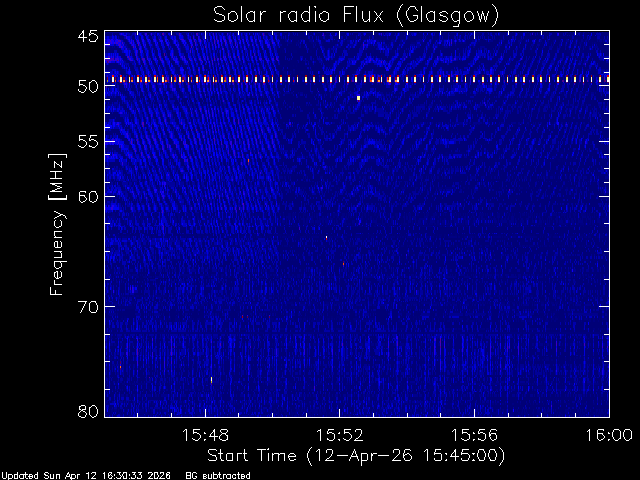Click the 15:52 time tick label
This screenshot has height=480, width=640.
[x=340, y=435]
